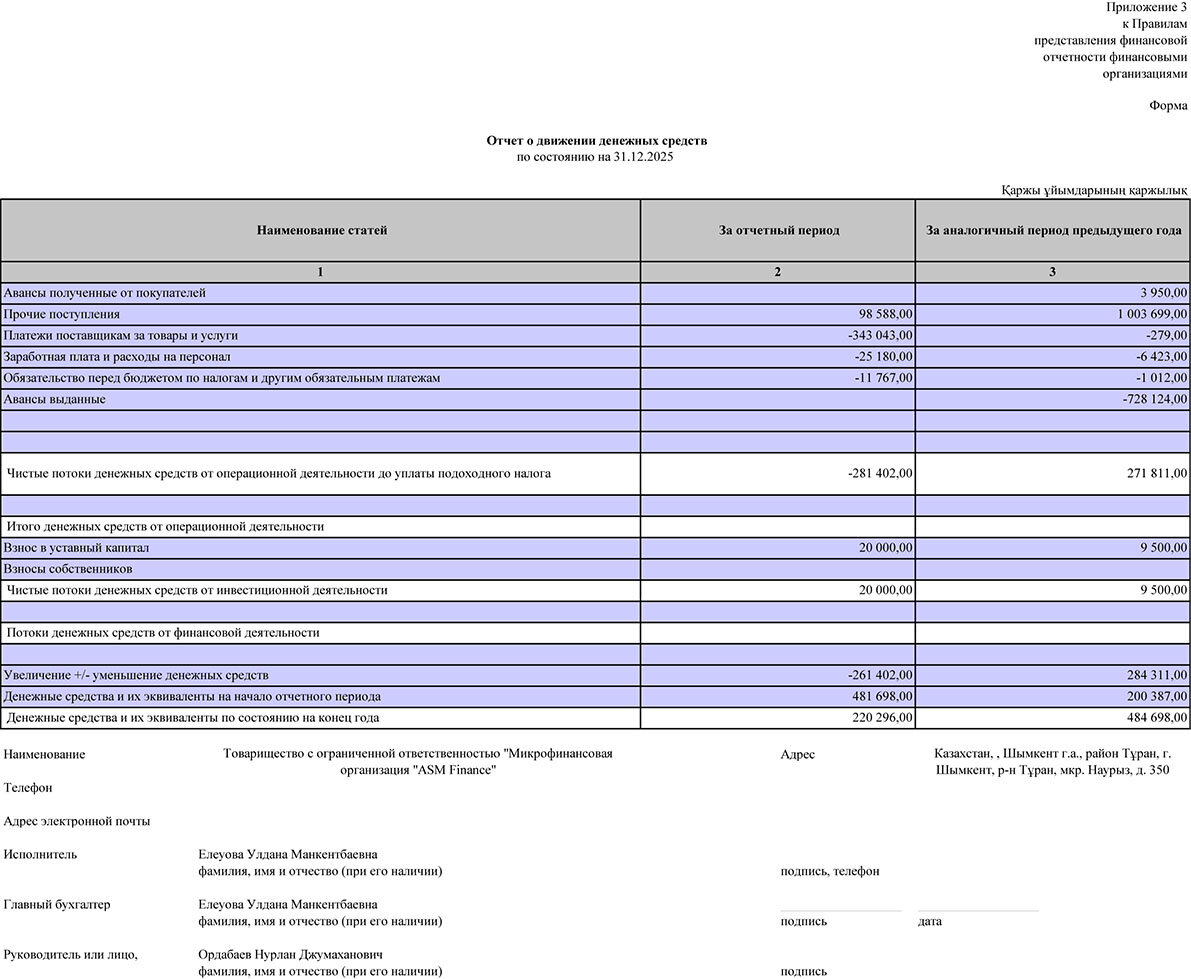Select the date line 'по состоянию на 31.12.2025'
This screenshot has width=1191, height=979.
(x=595, y=157)
